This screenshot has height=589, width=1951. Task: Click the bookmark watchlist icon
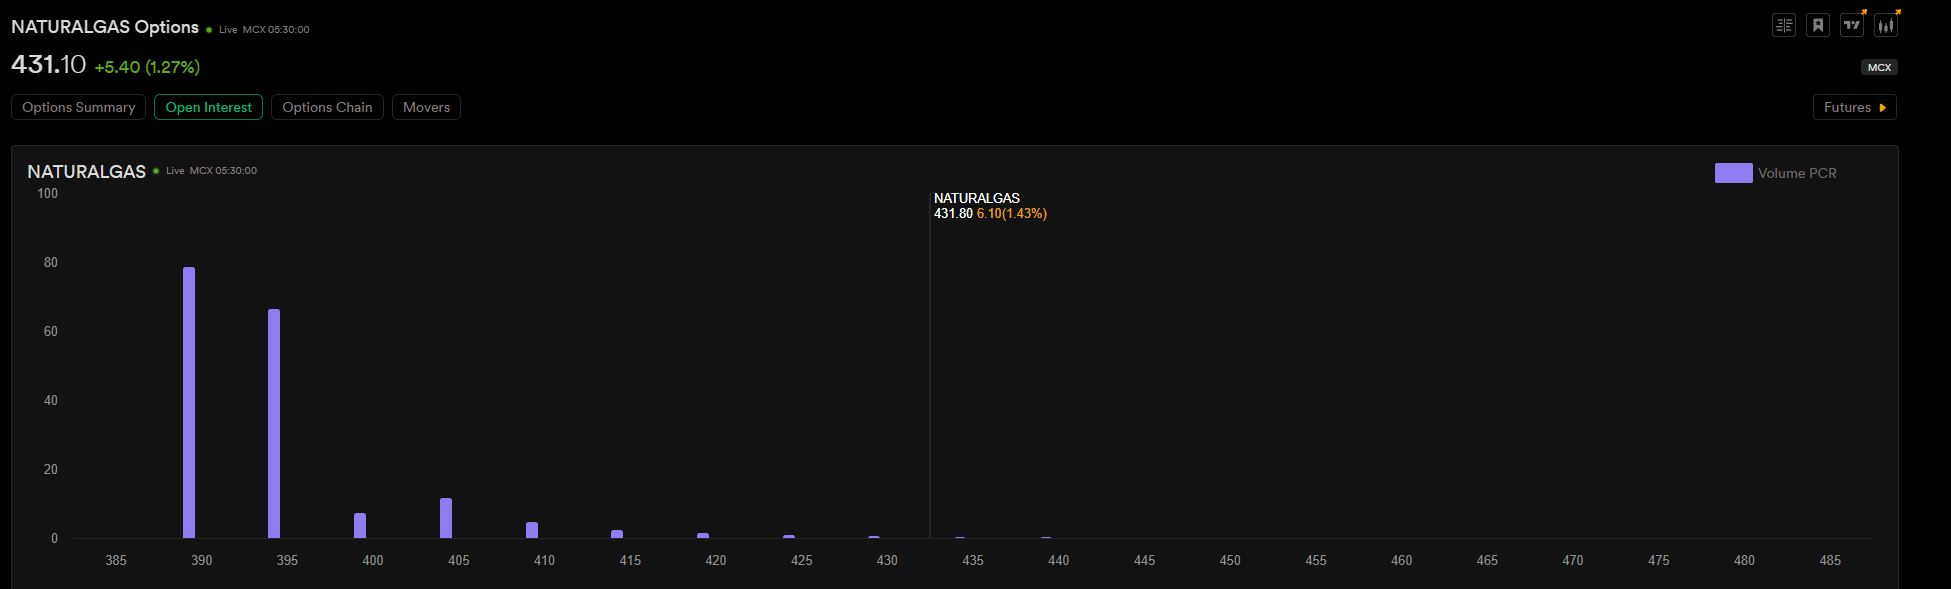pyautogui.click(x=1818, y=25)
